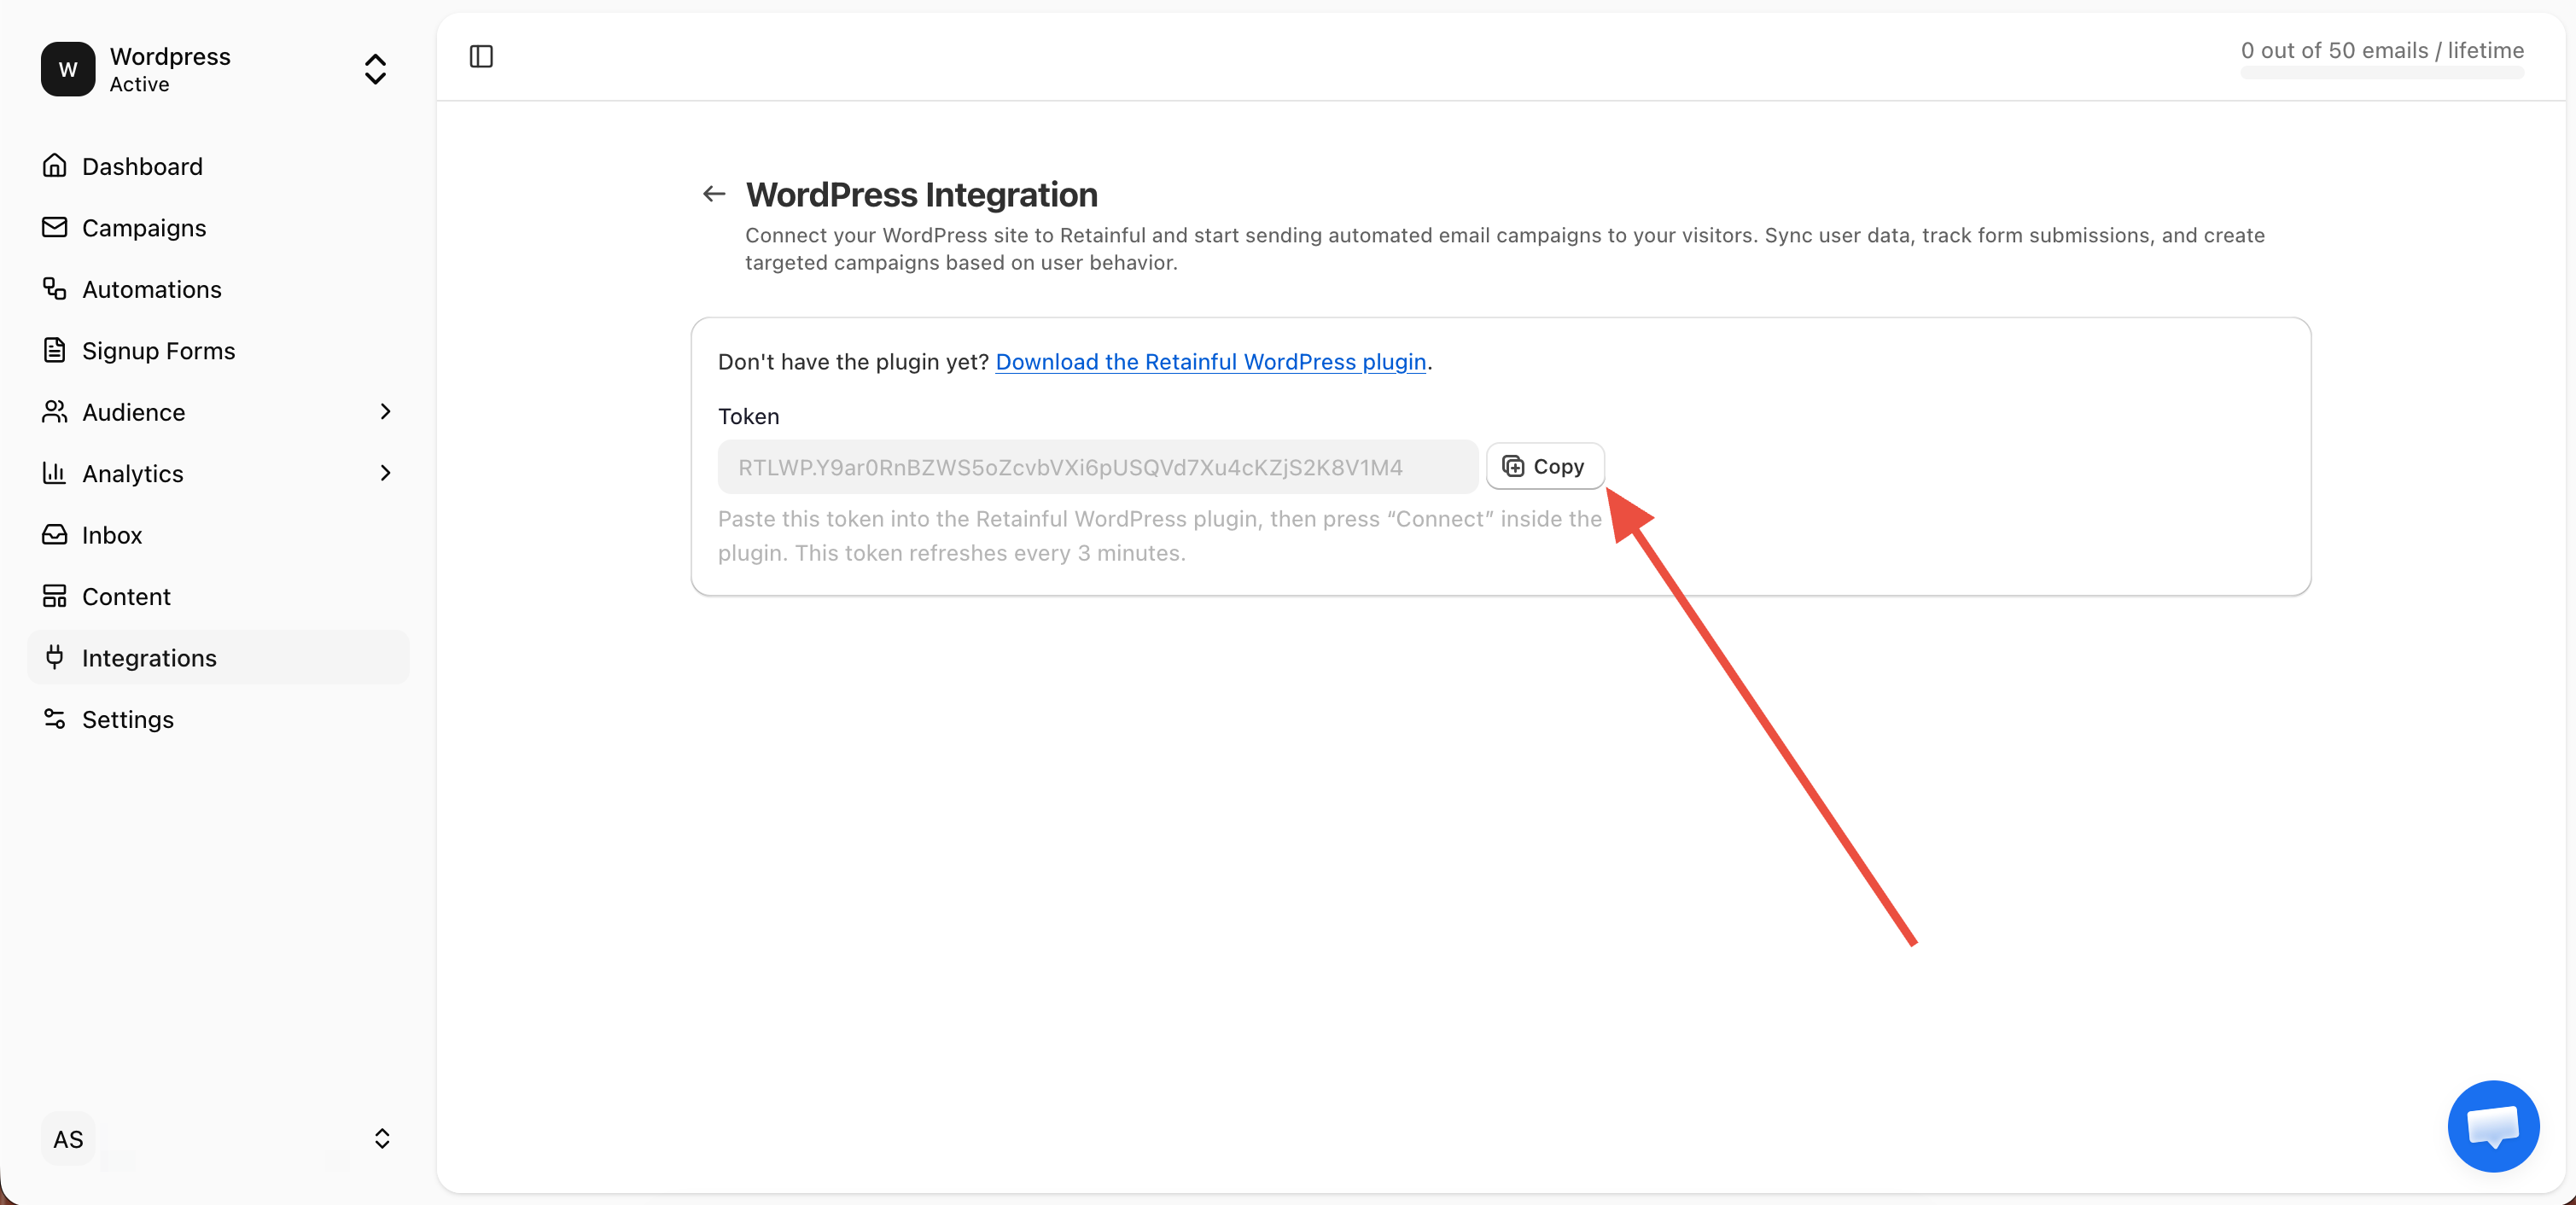
Task: Click the 'Wordpress' workspace name
Action: click(170, 56)
